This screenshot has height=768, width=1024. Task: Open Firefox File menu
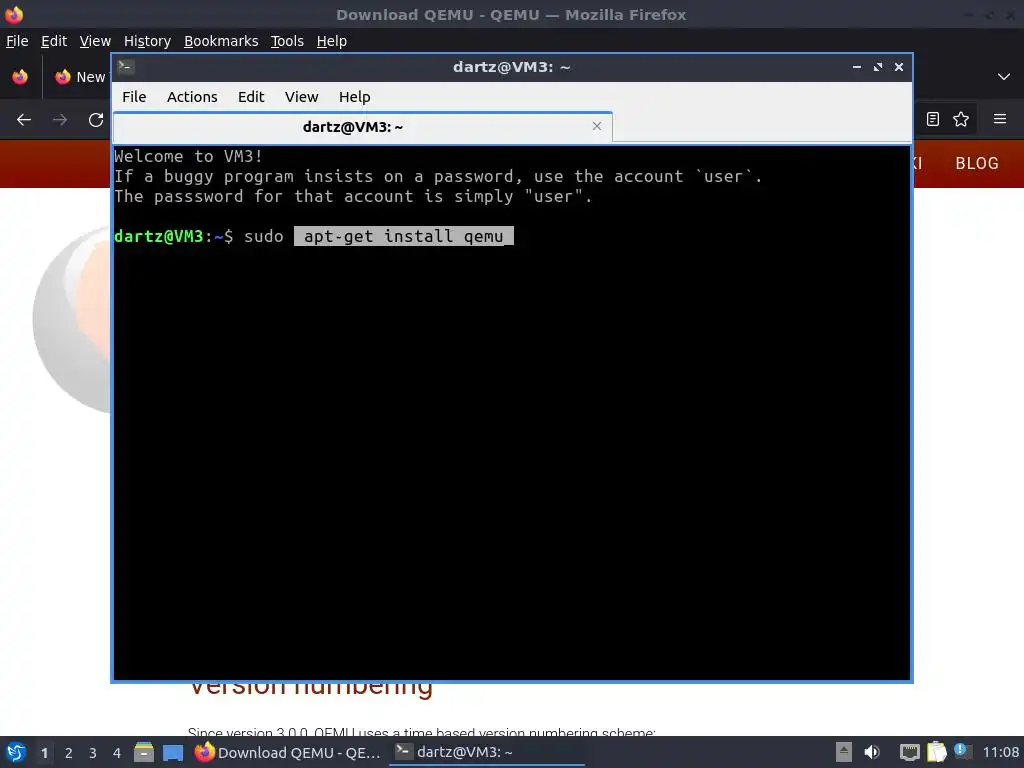point(17,41)
